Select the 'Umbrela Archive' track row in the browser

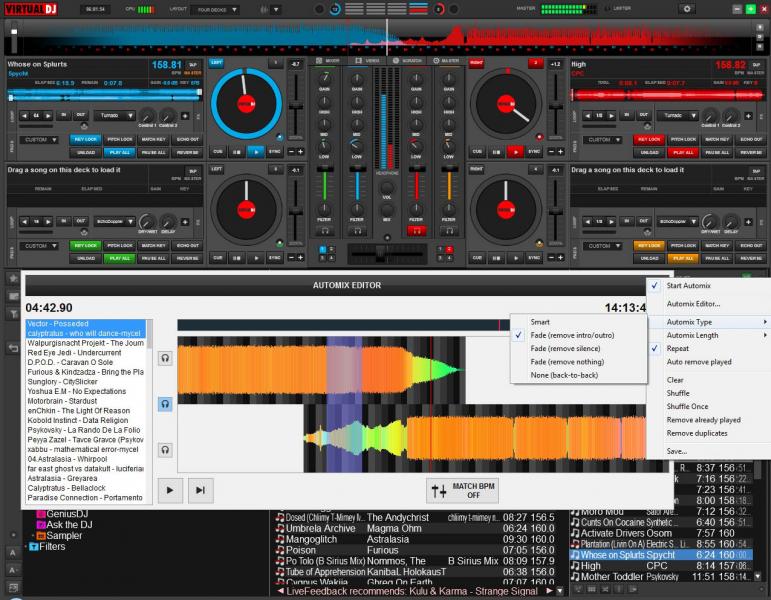(x=415, y=528)
